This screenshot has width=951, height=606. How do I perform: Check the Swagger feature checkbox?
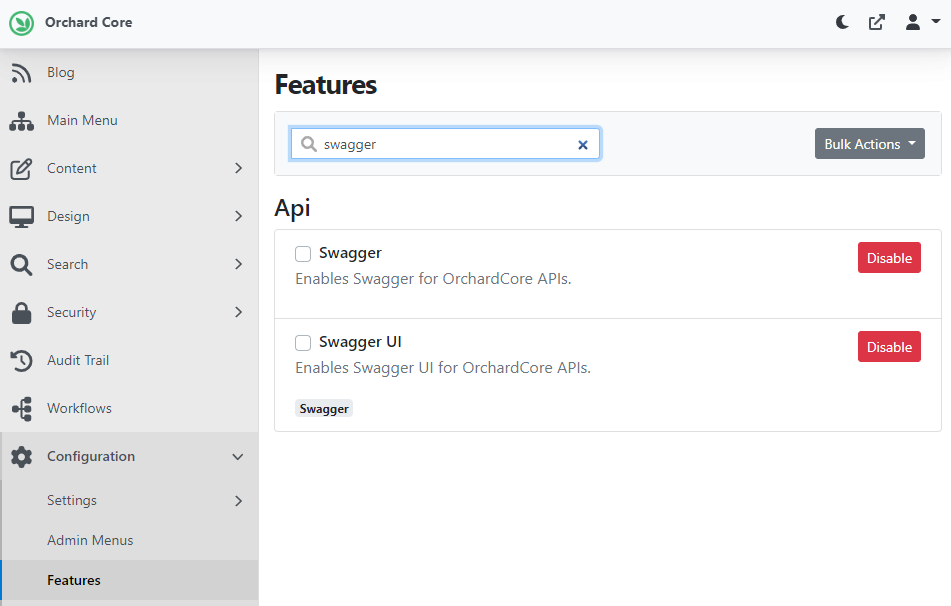[x=303, y=254]
